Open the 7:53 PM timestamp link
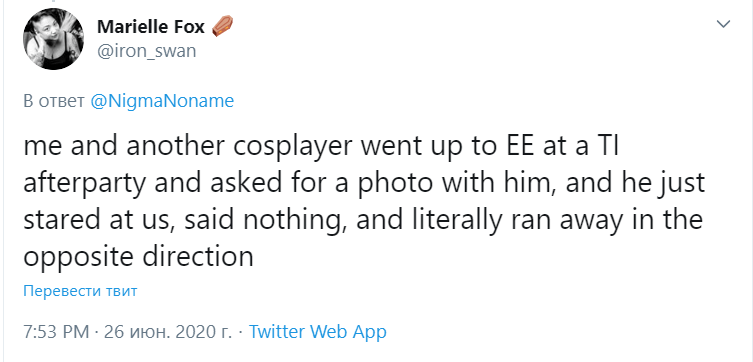The height and width of the screenshot is (362, 753). [x=56, y=331]
